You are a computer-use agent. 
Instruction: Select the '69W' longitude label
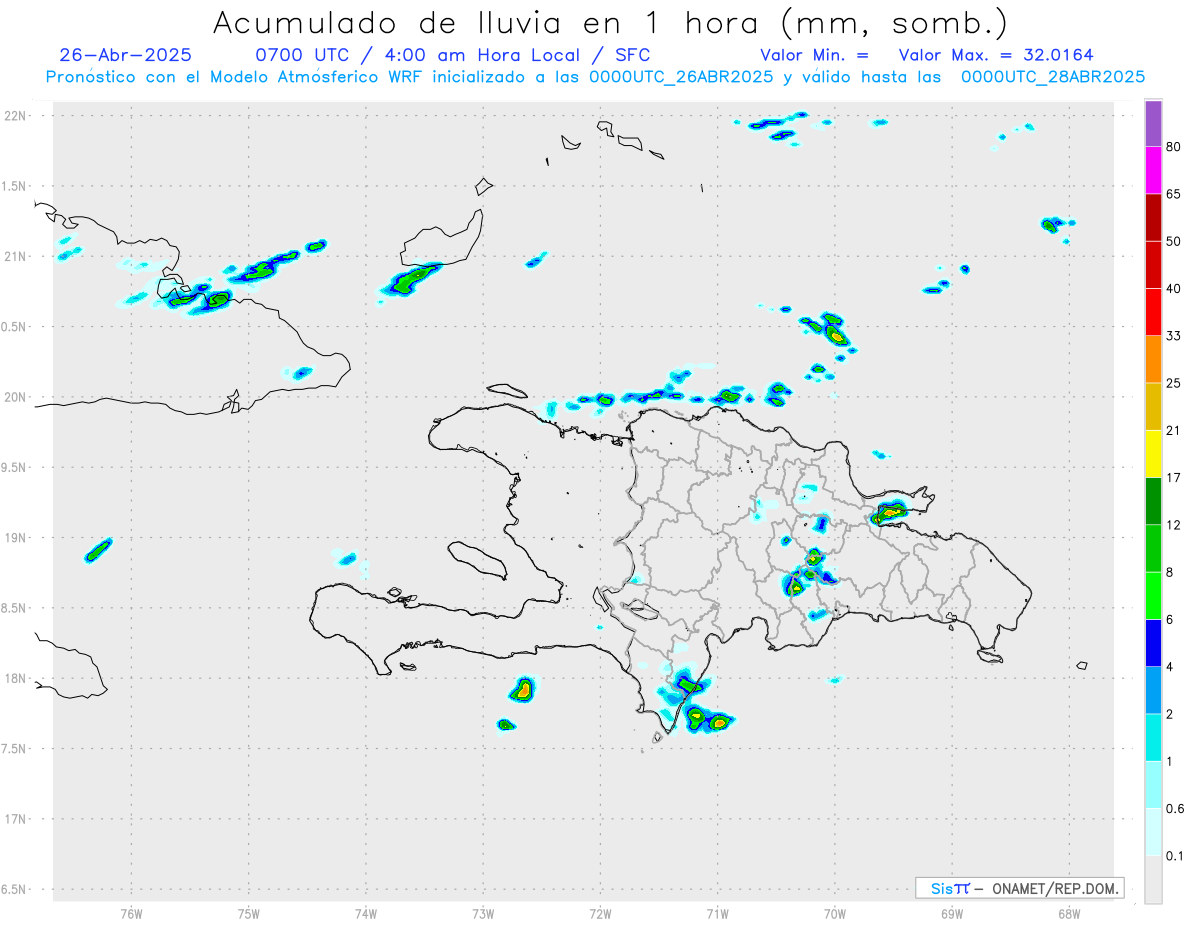coord(952,913)
